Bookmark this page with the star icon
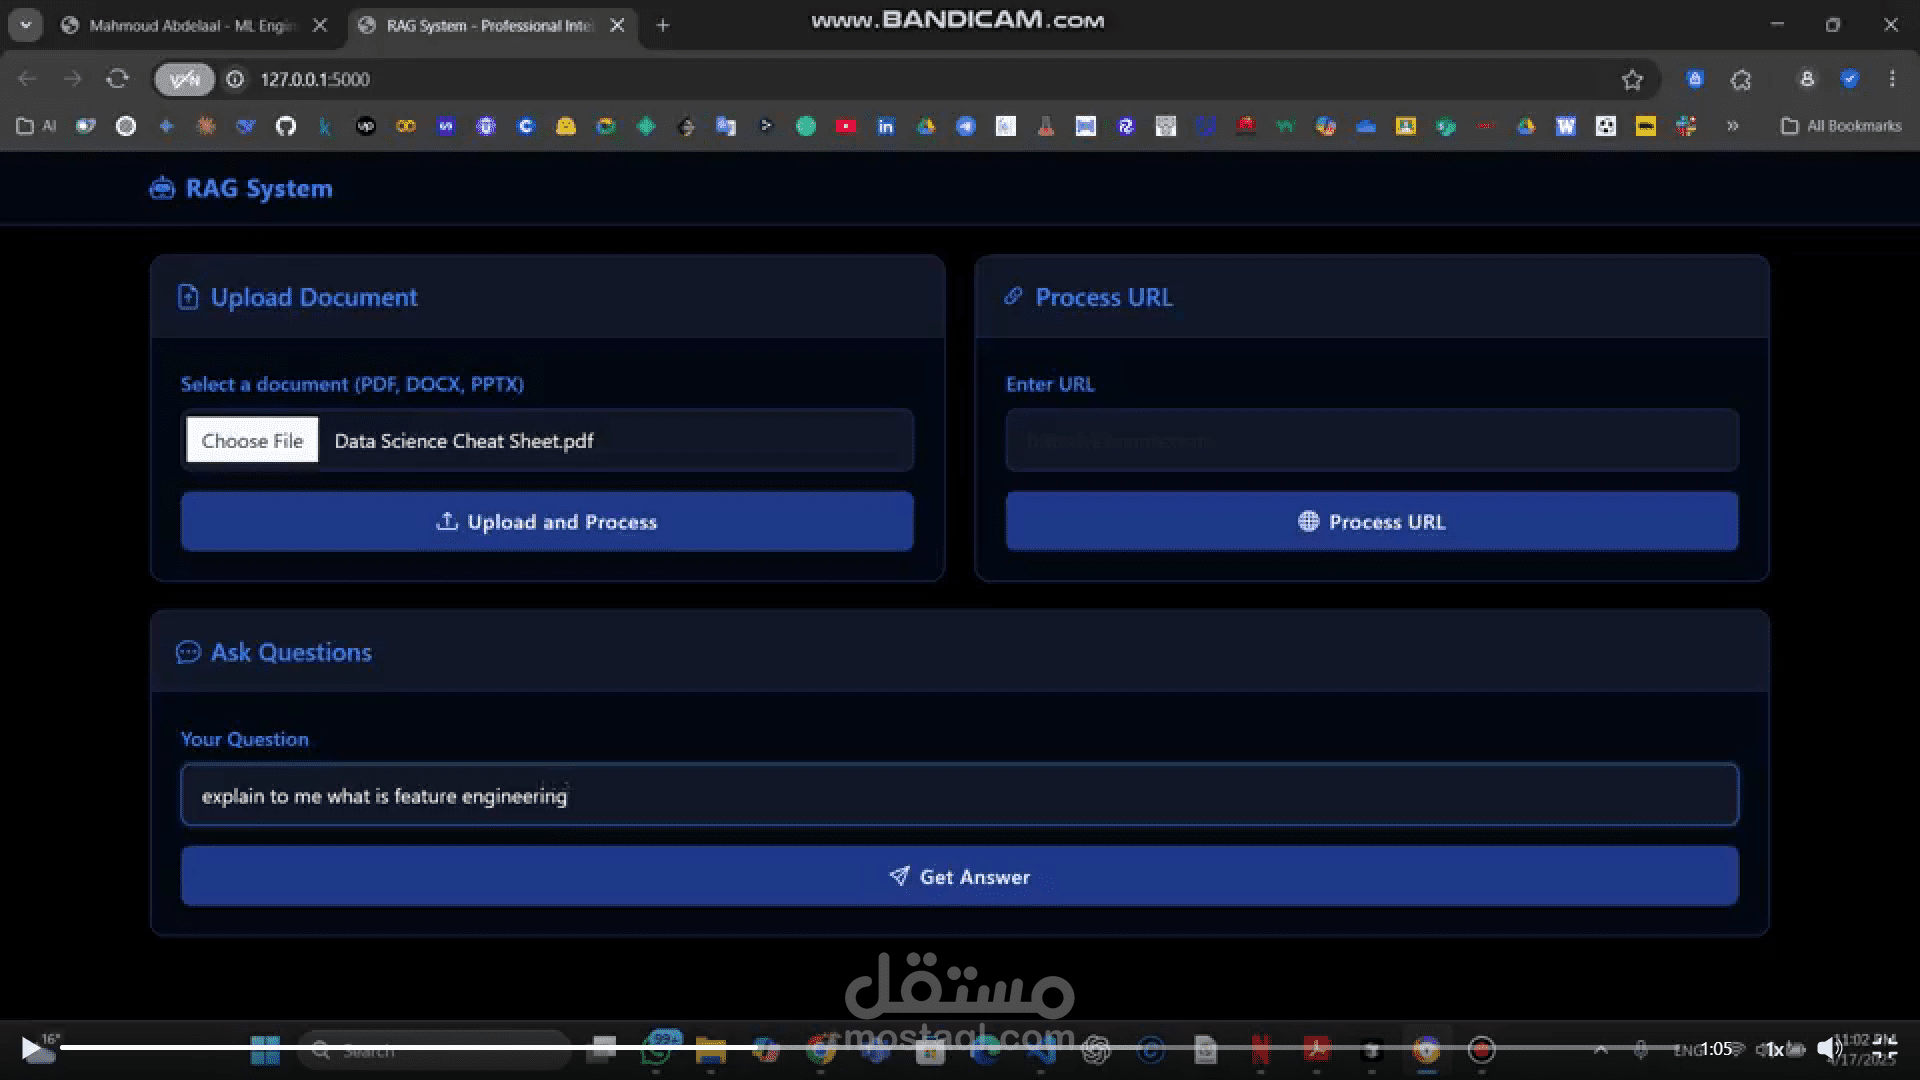 [1632, 79]
